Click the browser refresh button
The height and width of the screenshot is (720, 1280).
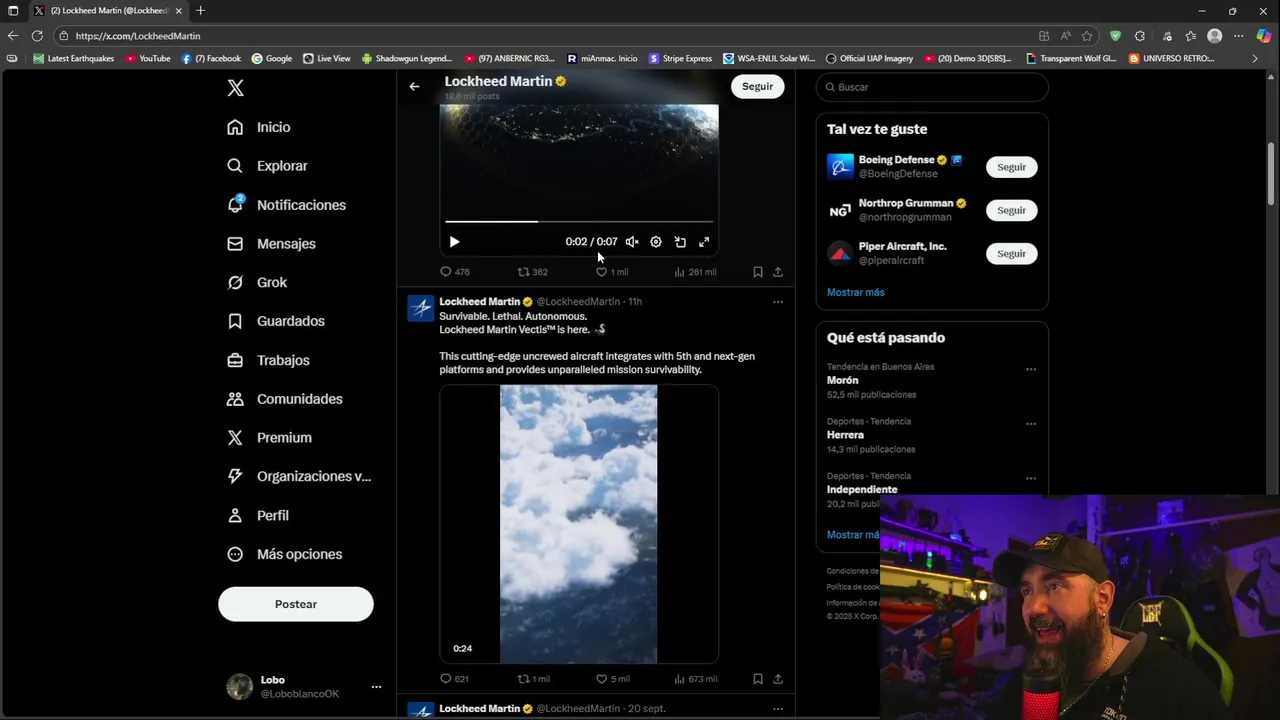[37, 36]
